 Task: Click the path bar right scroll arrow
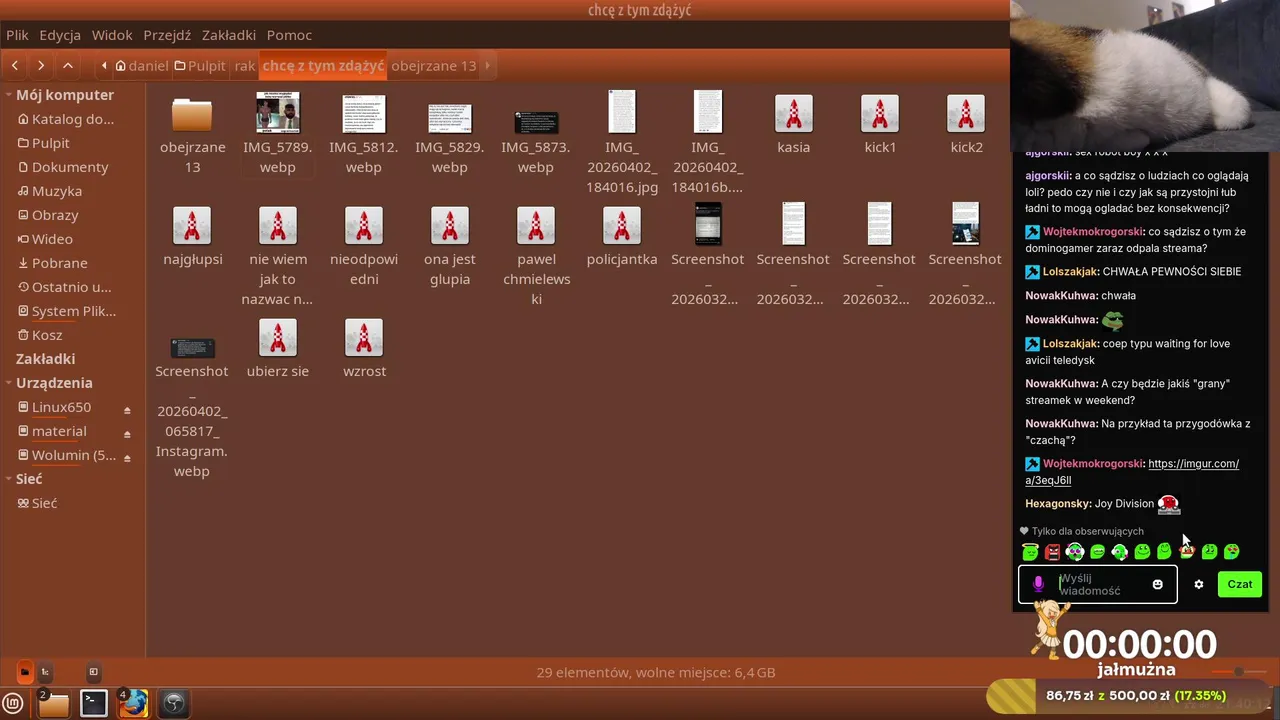tap(487, 66)
